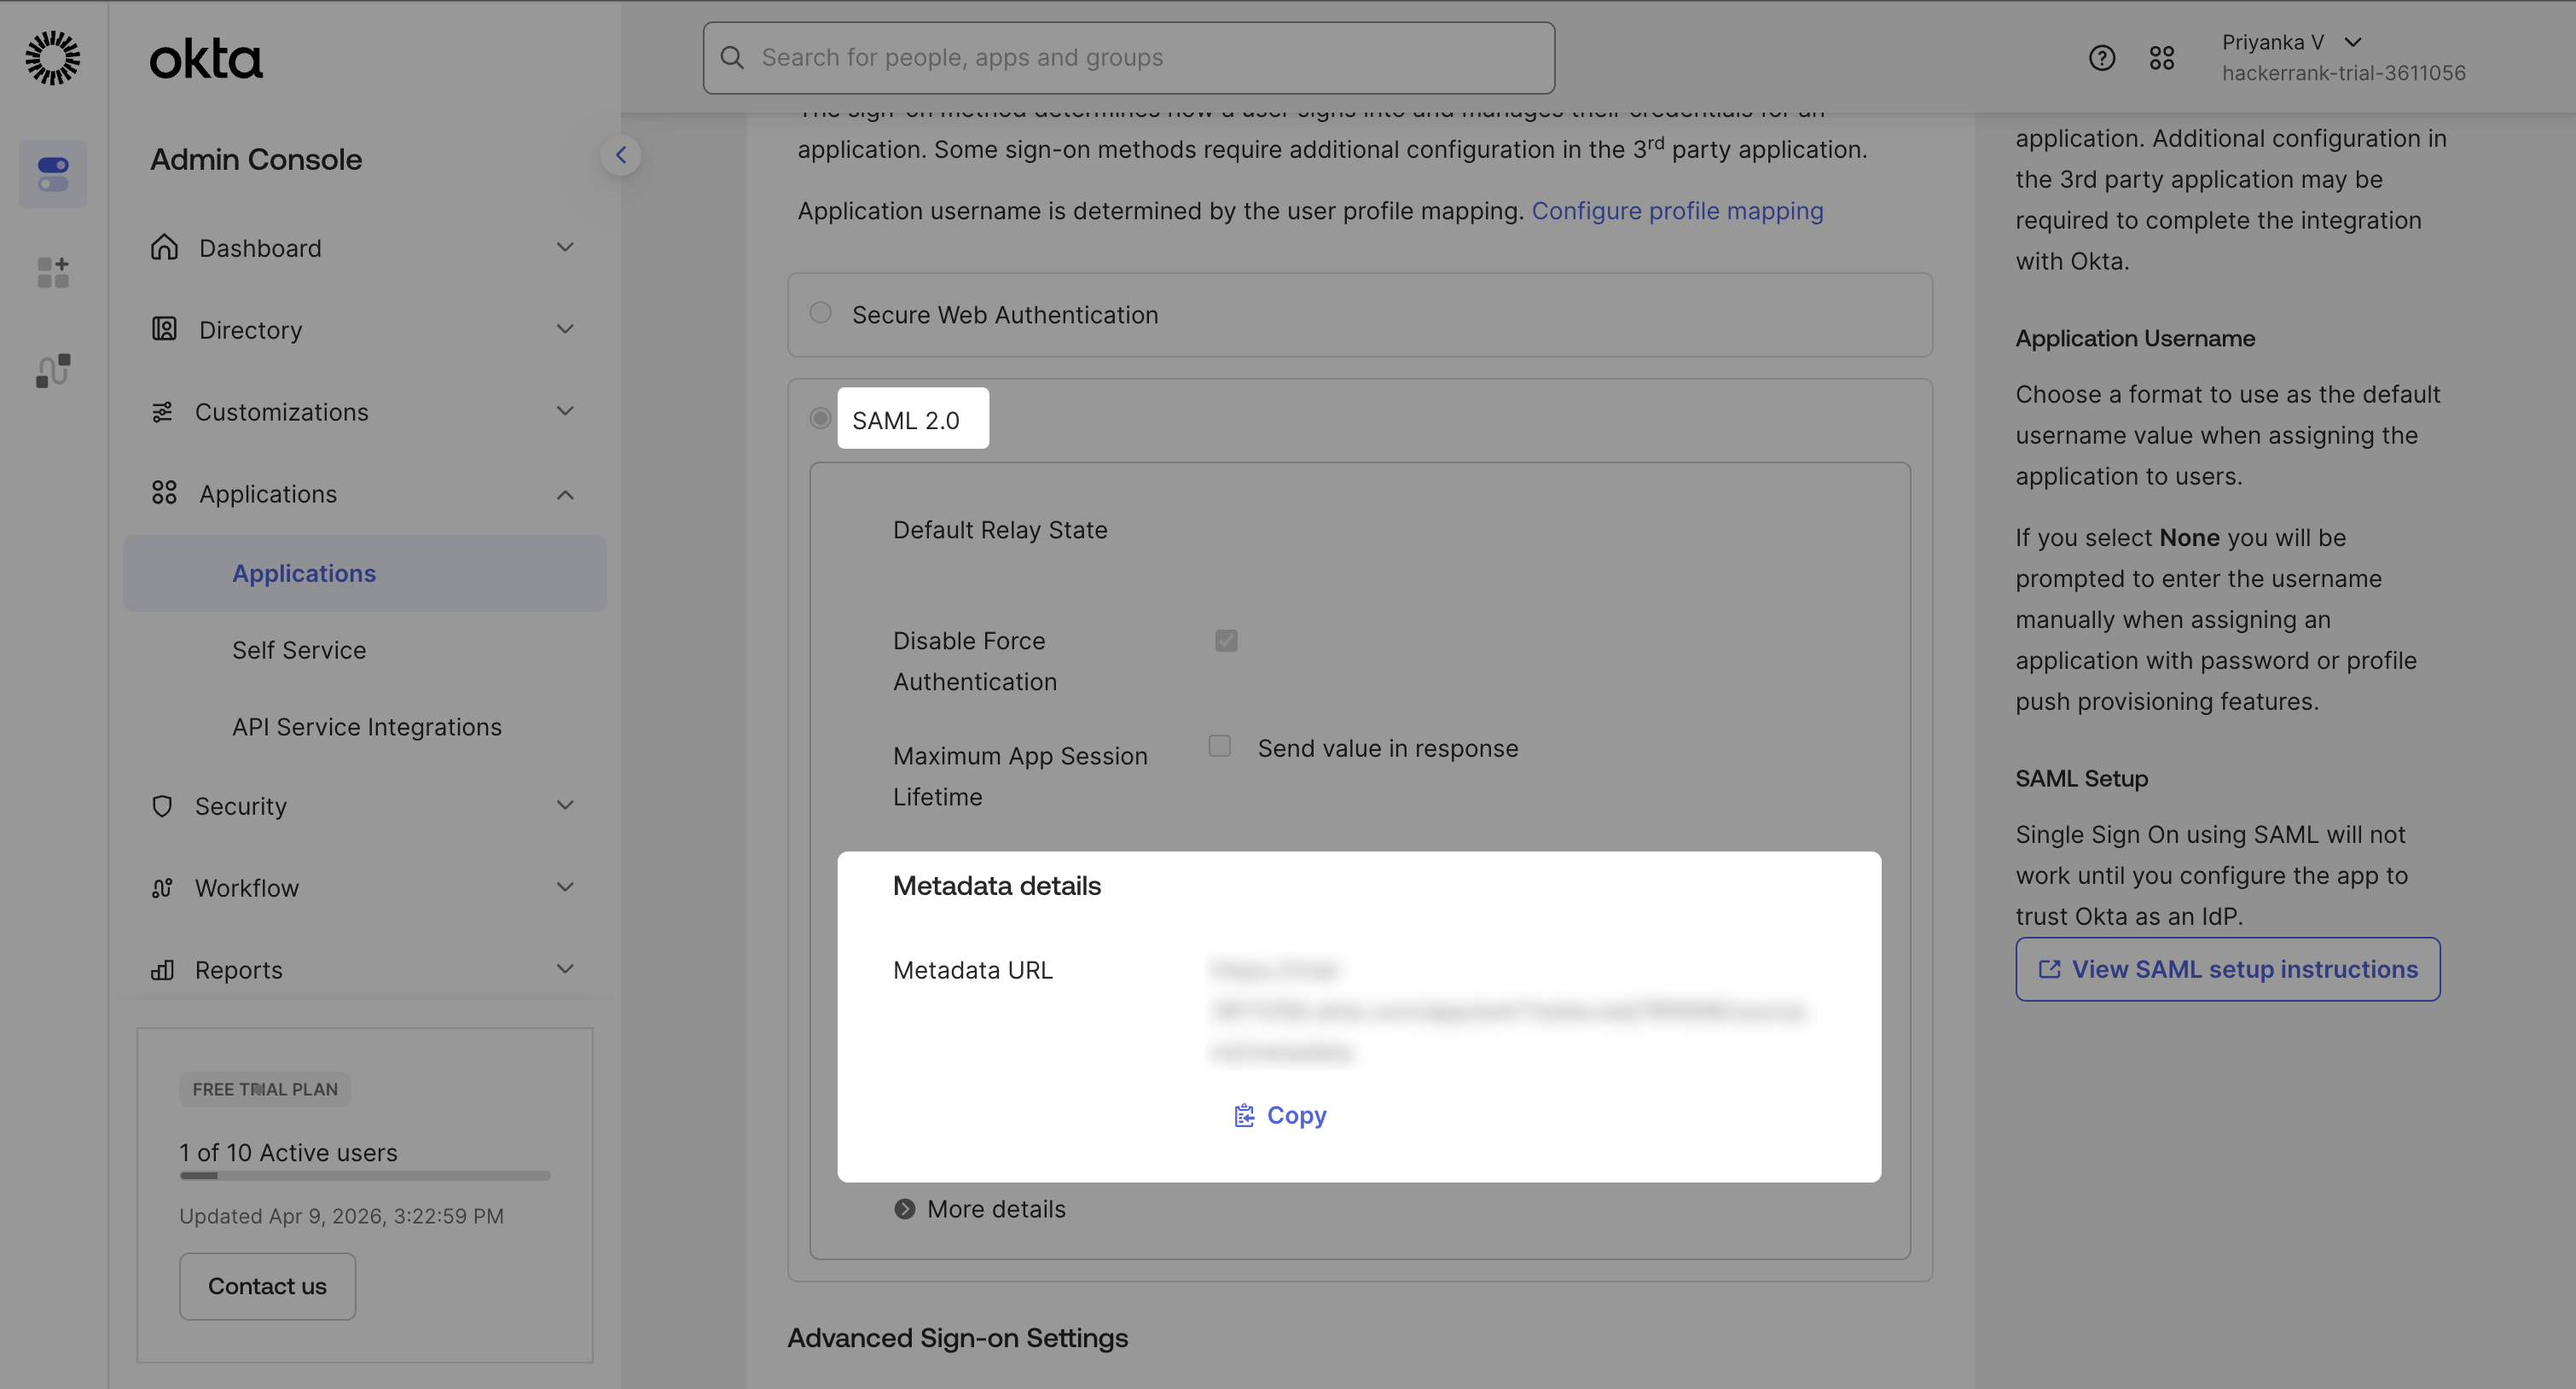Open the workflows connector rail icon
Viewport: 2576px width, 1389px height.
click(x=52, y=370)
